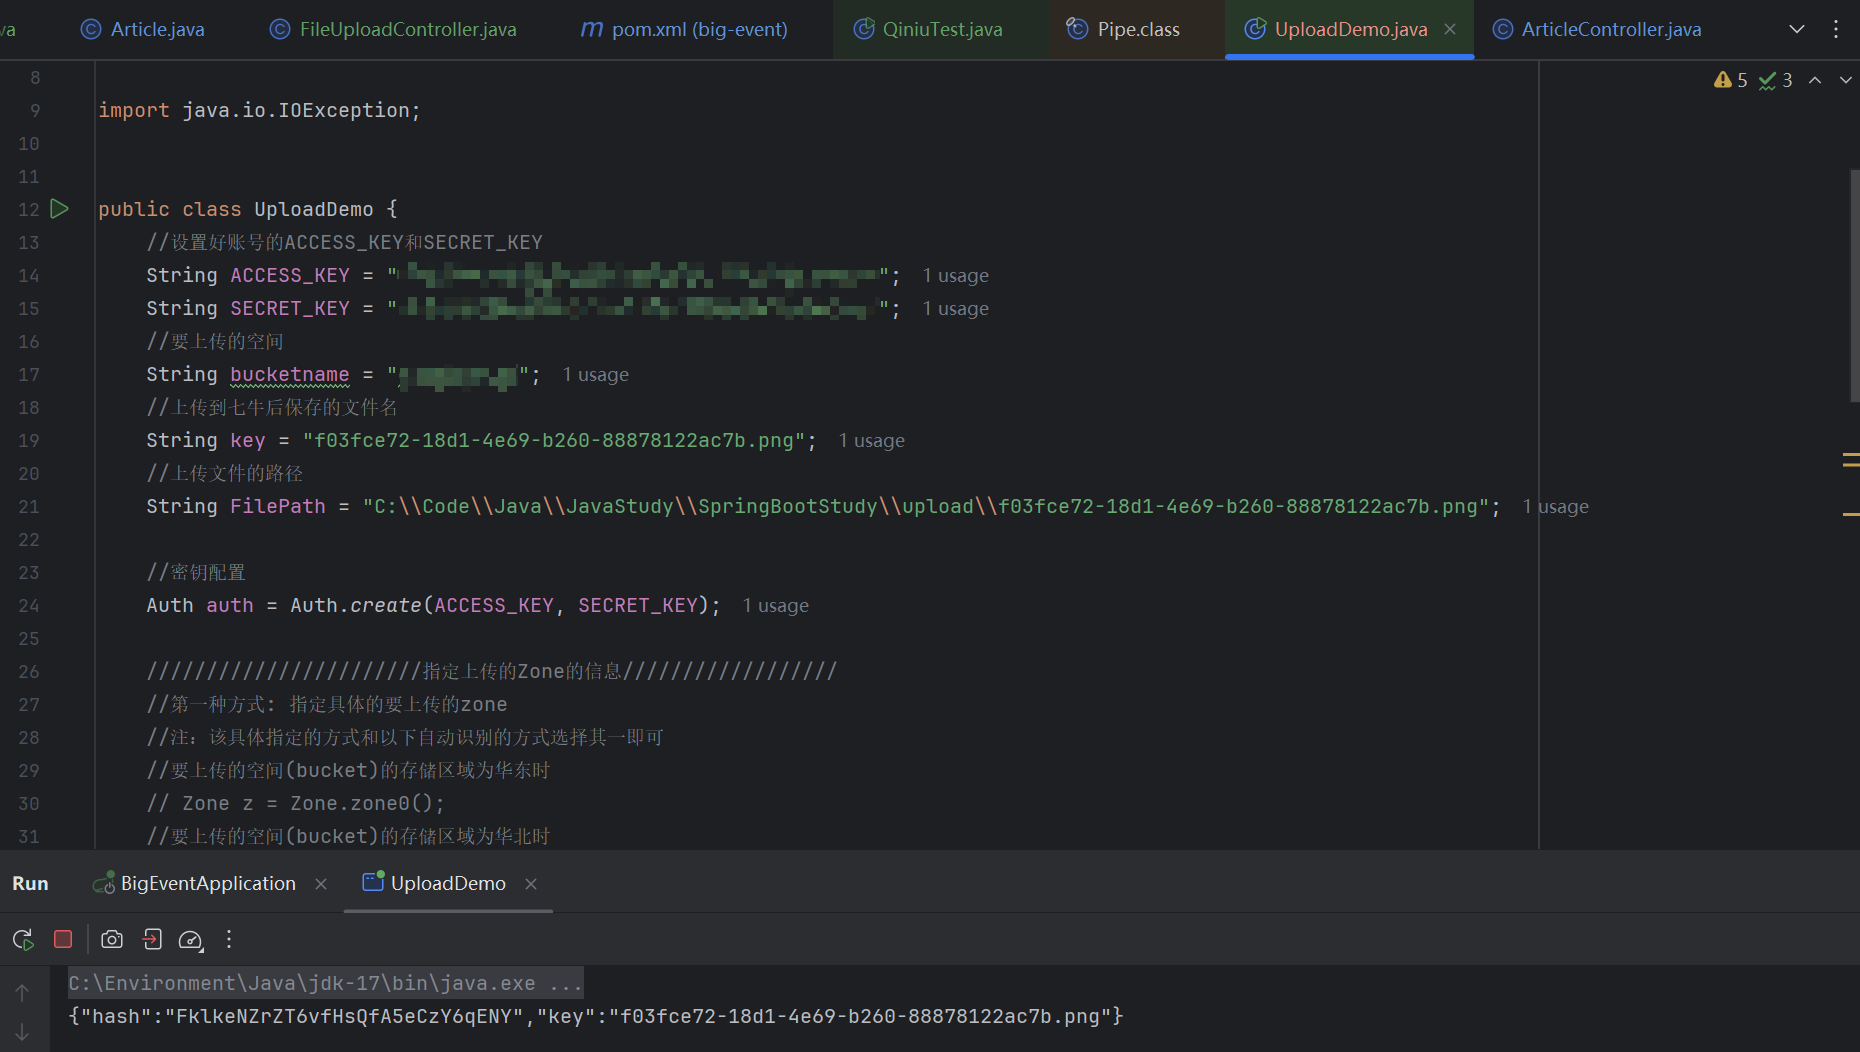This screenshot has height=1052, width=1860.
Task: Open the profiler gauge icon in Run toolbar
Action: tap(190, 940)
